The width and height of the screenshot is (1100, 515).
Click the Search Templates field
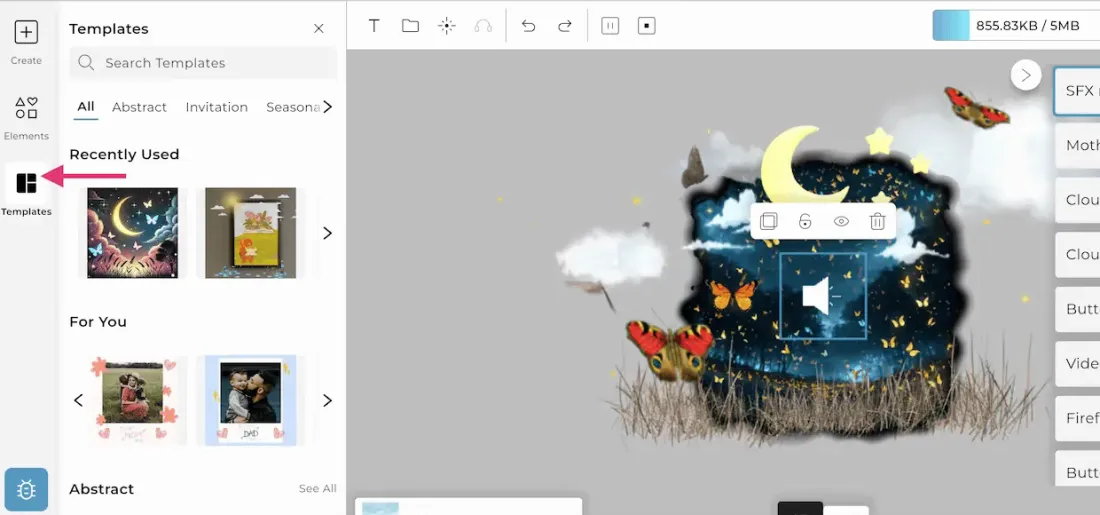click(203, 63)
